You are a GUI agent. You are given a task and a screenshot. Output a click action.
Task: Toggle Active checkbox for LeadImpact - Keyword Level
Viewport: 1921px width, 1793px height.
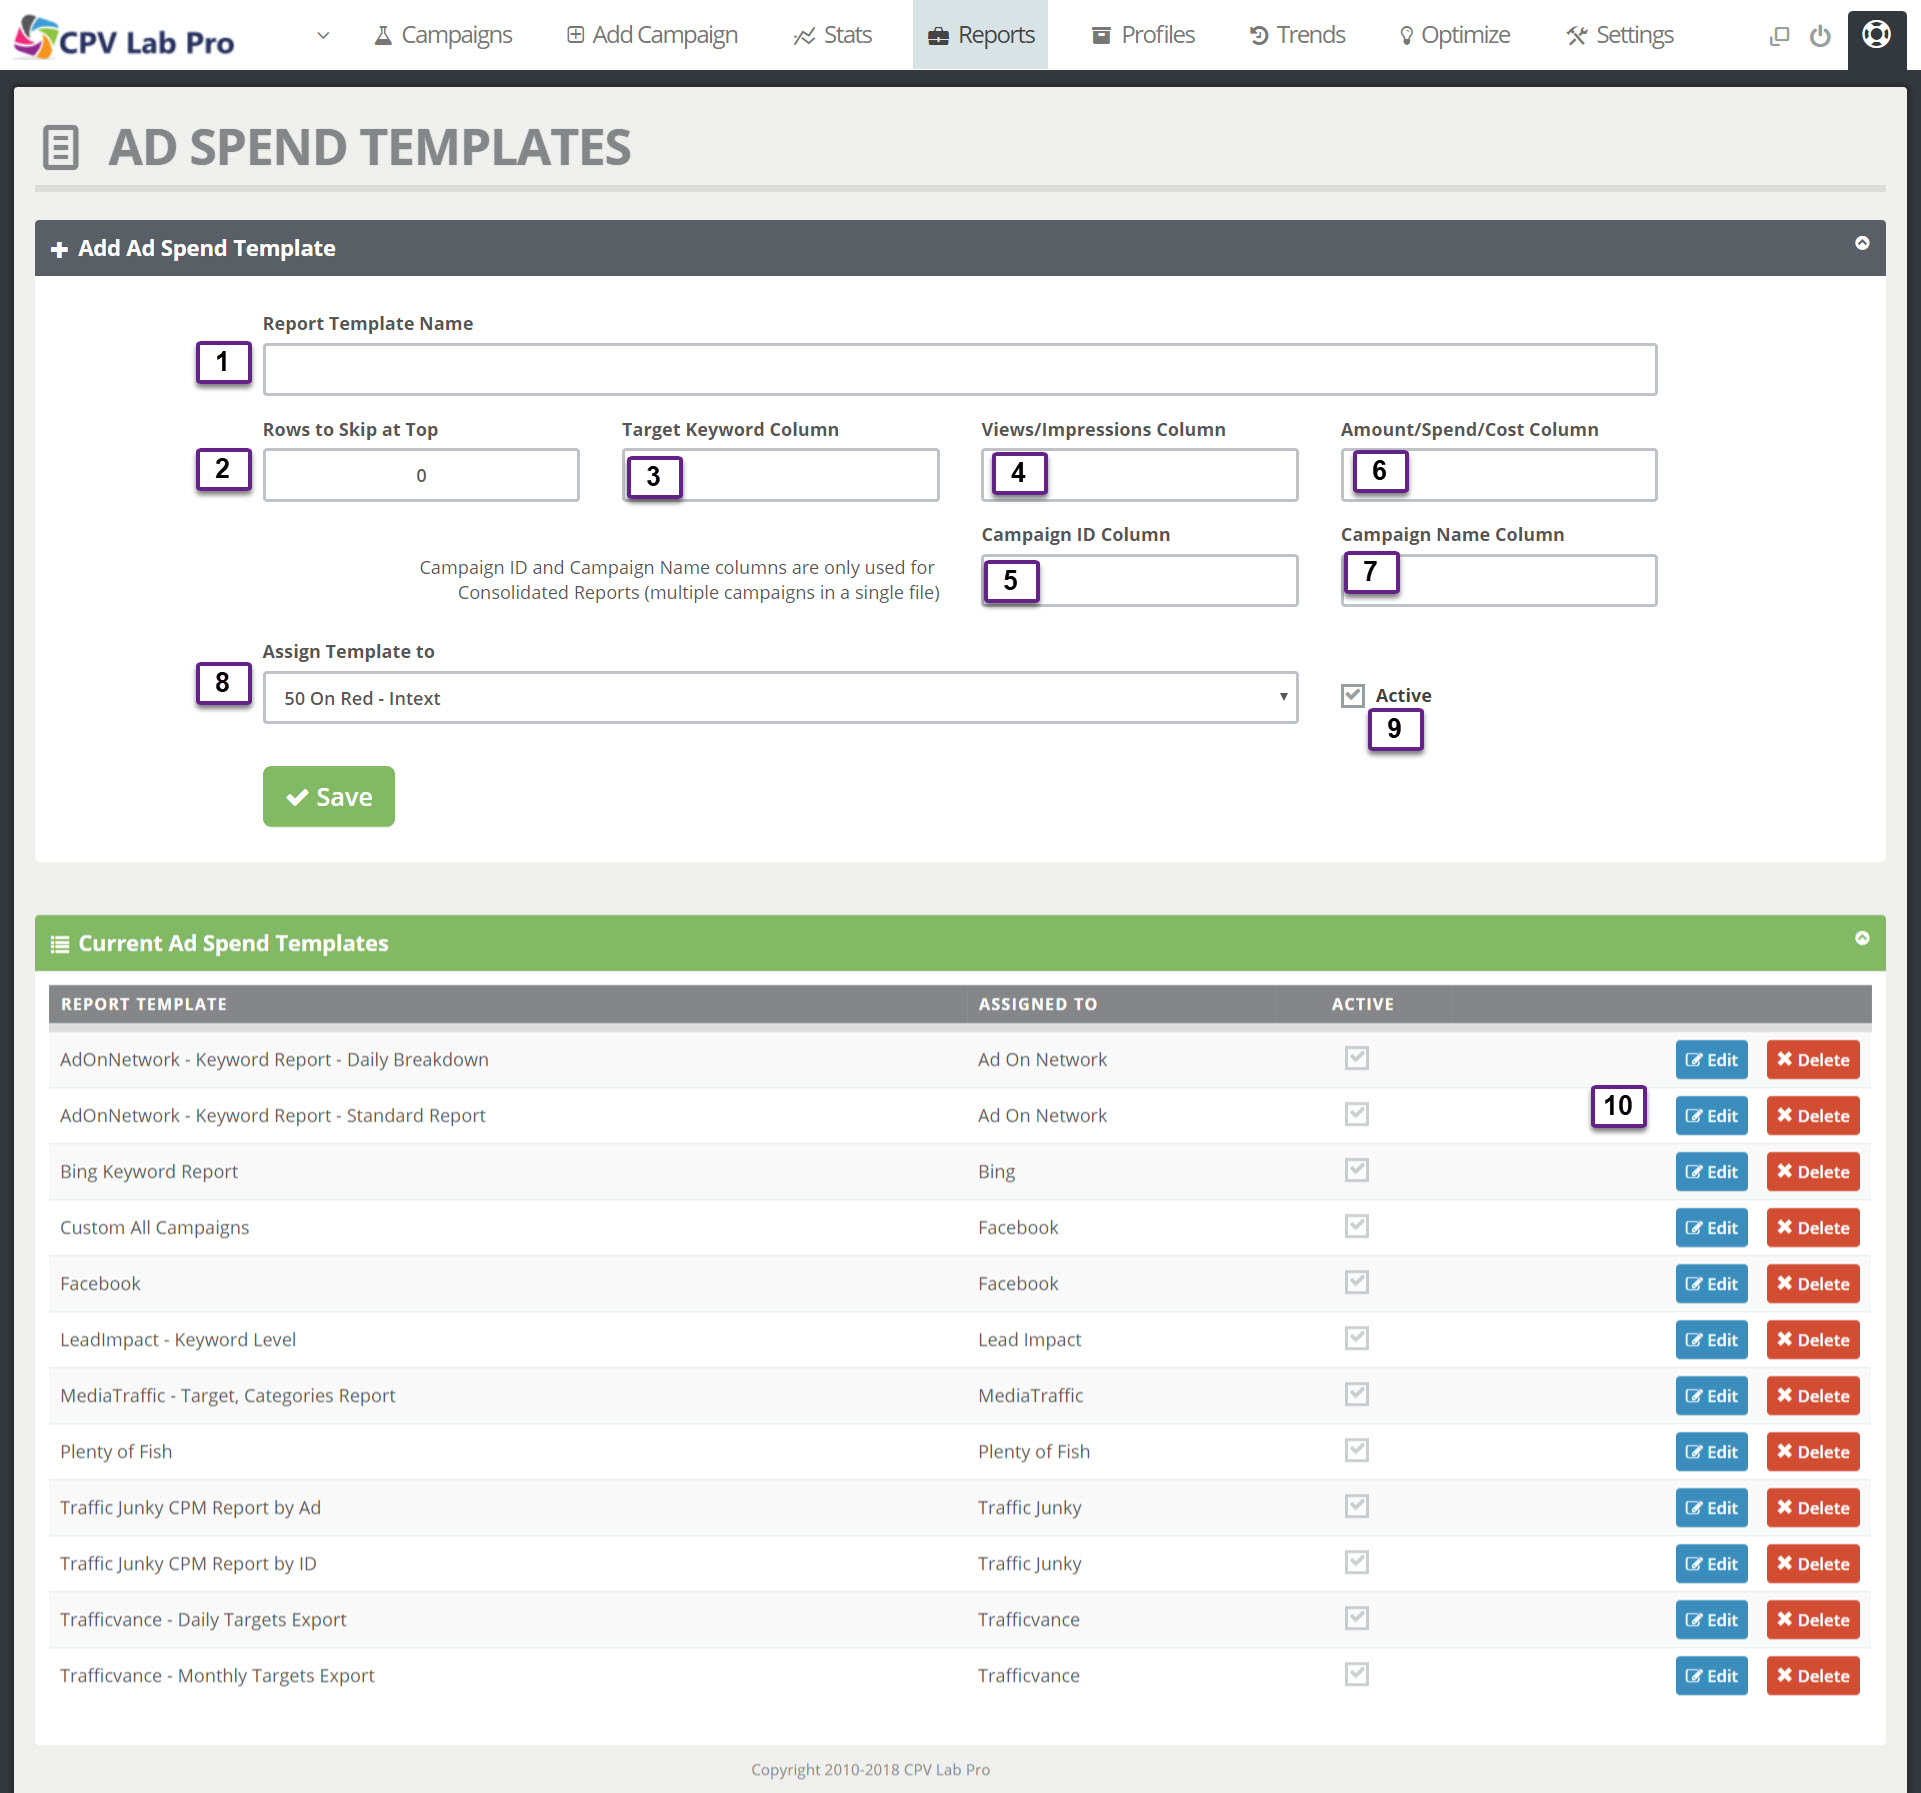click(1357, 1338)
